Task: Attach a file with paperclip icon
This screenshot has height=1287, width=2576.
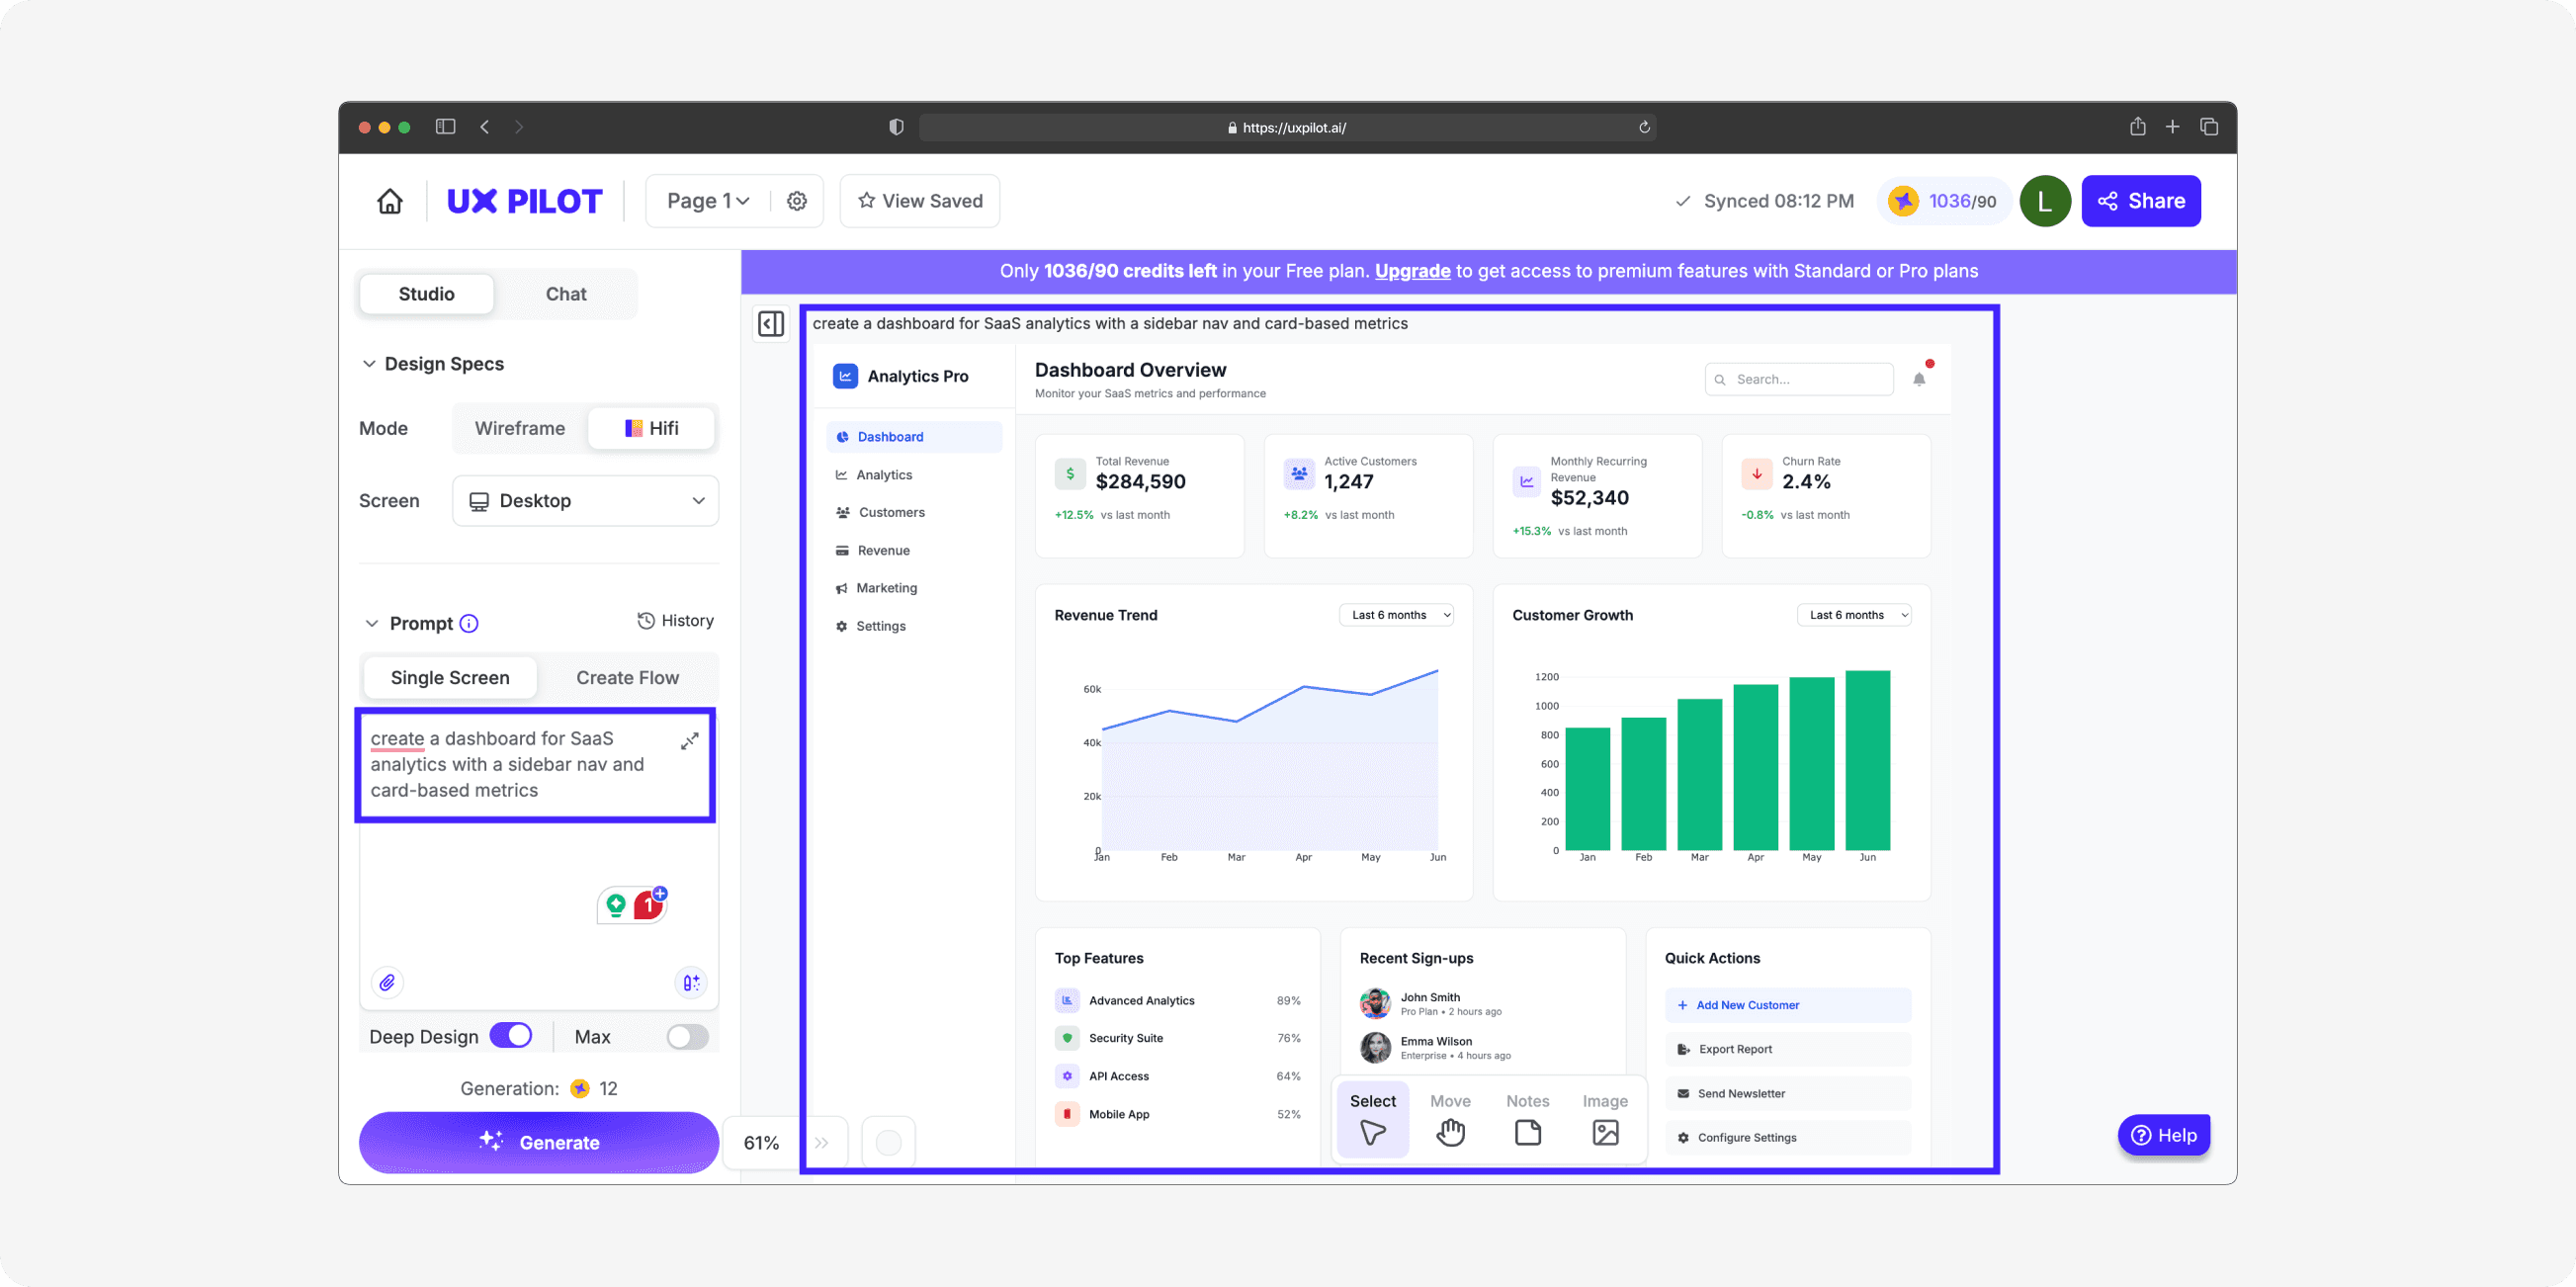Action: pyautogui.click(x=387, y=982)
